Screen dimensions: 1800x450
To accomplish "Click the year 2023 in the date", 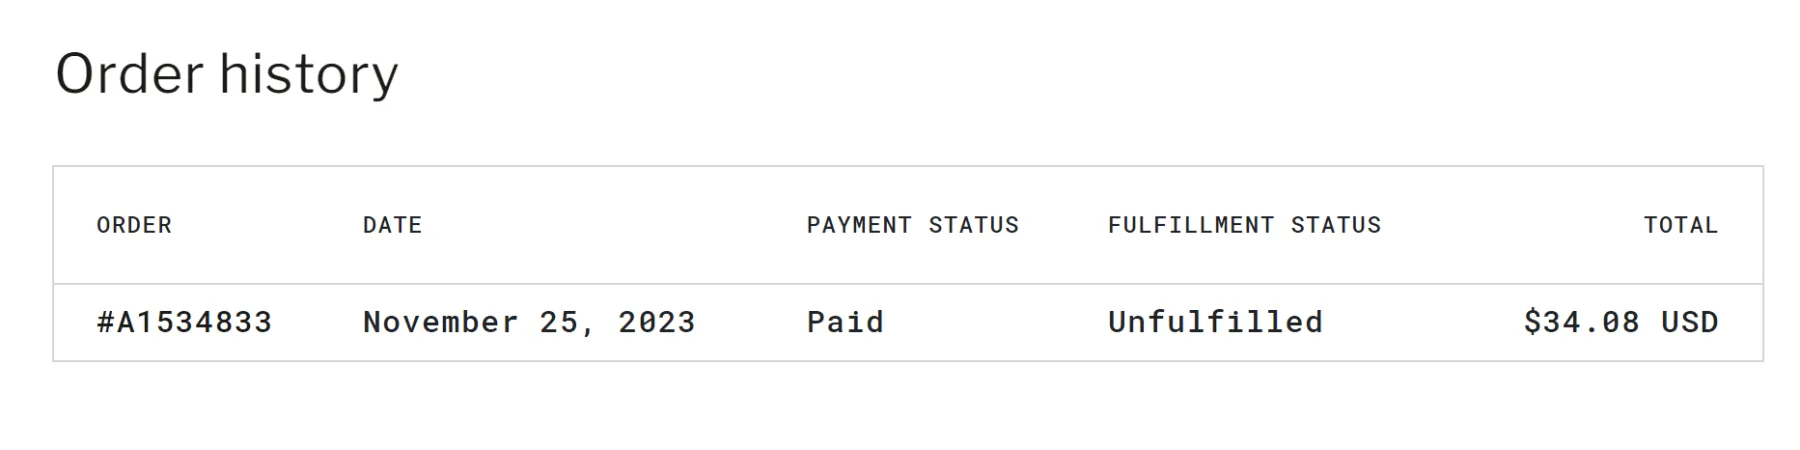I will pyautogui.click(x=656, y=322).
